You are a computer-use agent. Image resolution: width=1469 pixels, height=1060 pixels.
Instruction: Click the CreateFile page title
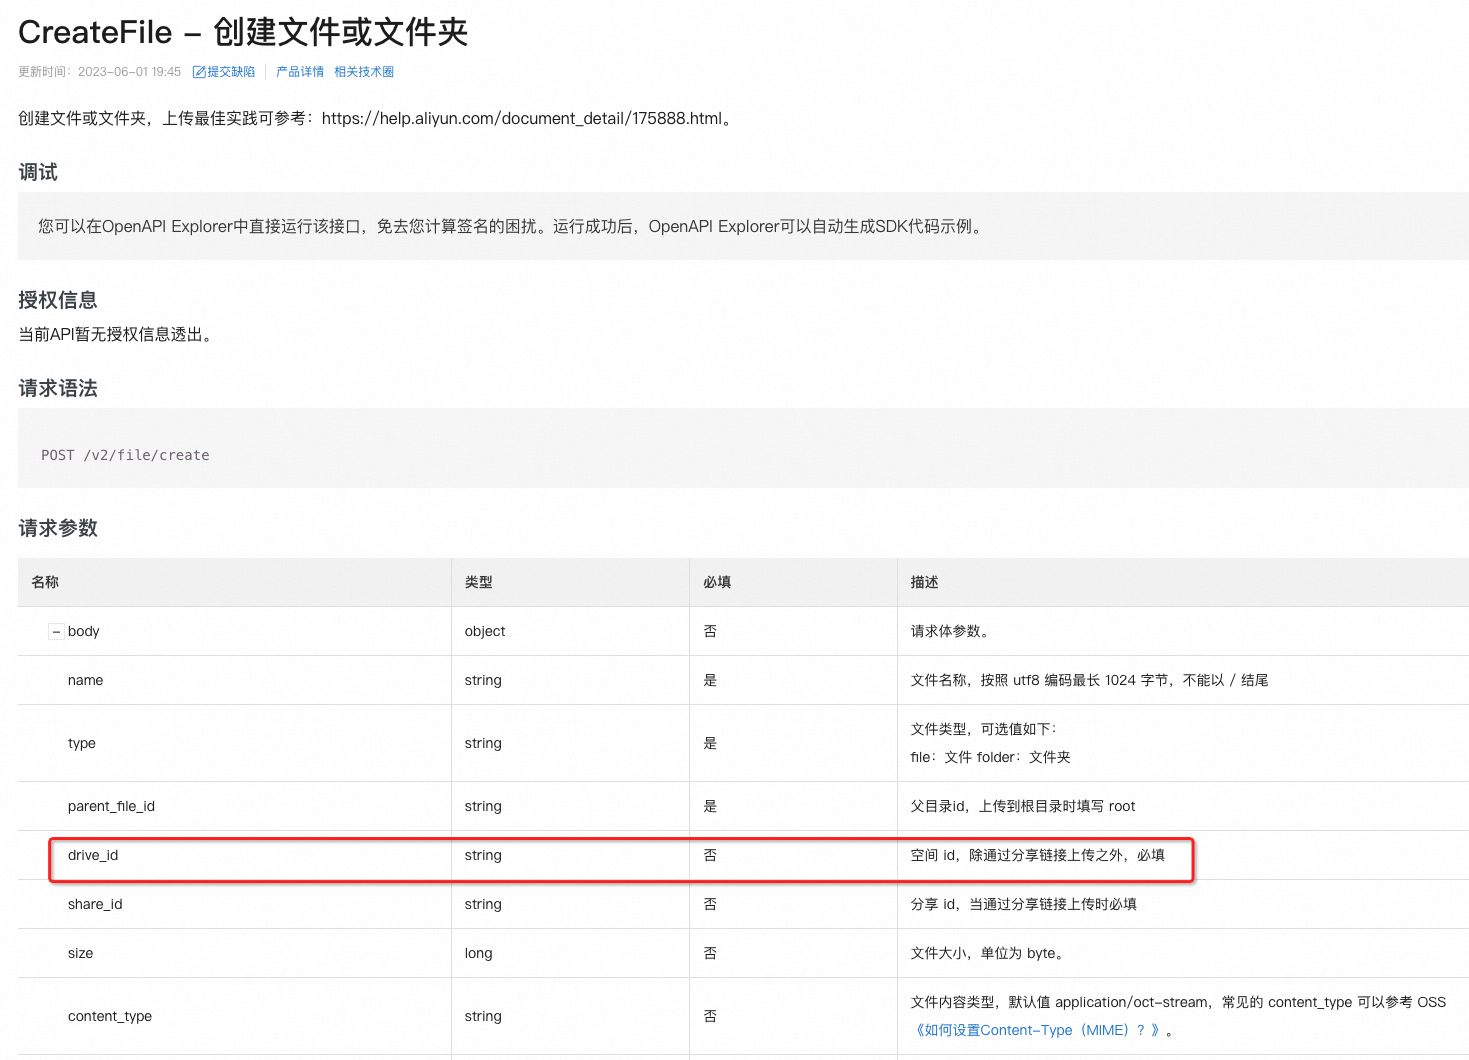[243, 32]
